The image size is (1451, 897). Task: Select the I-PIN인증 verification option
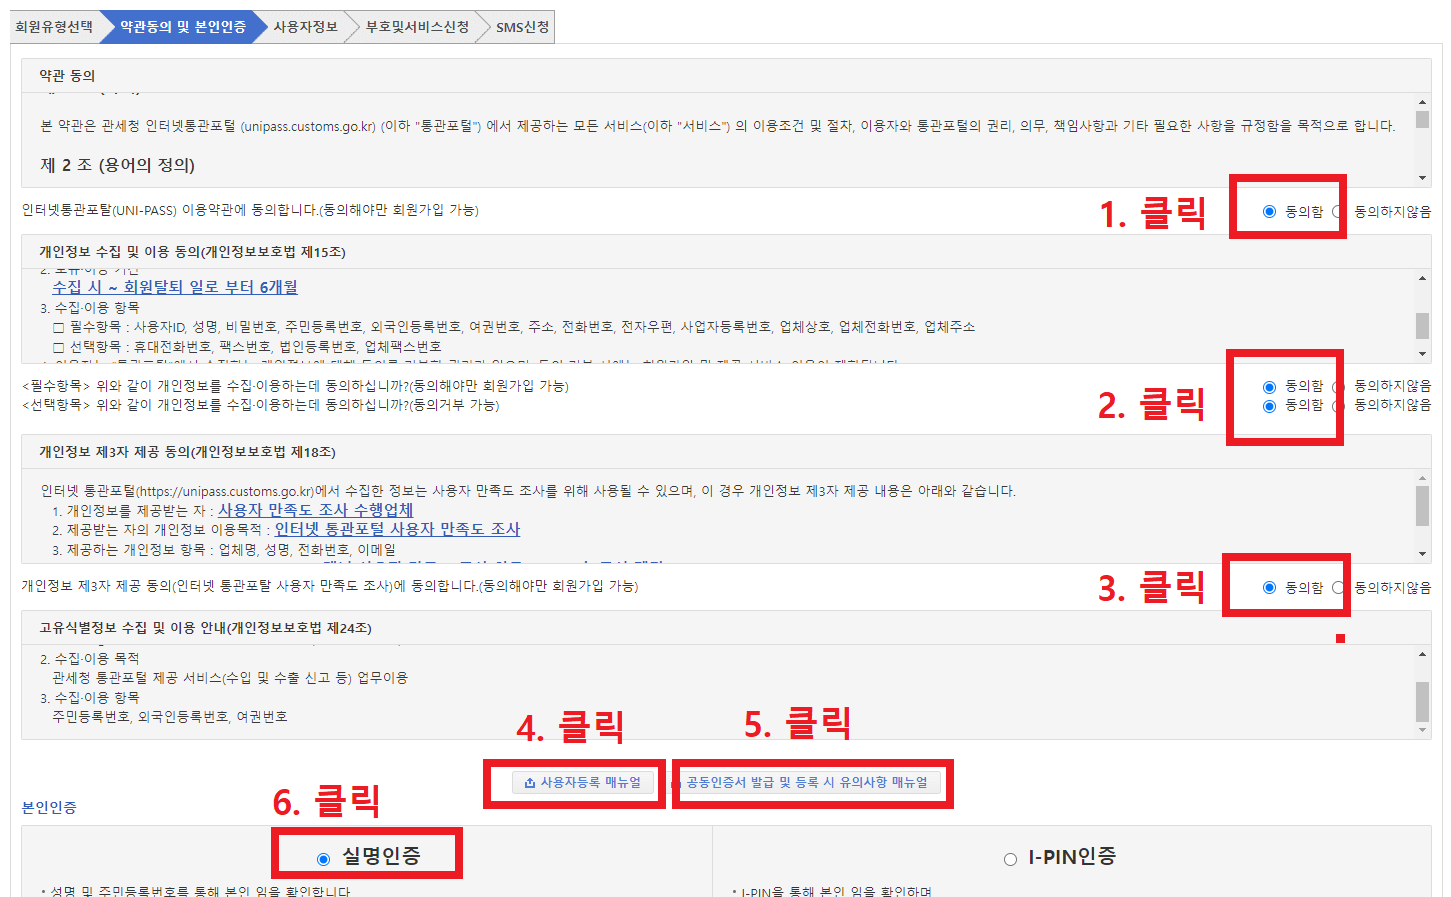pos(1010,858)
